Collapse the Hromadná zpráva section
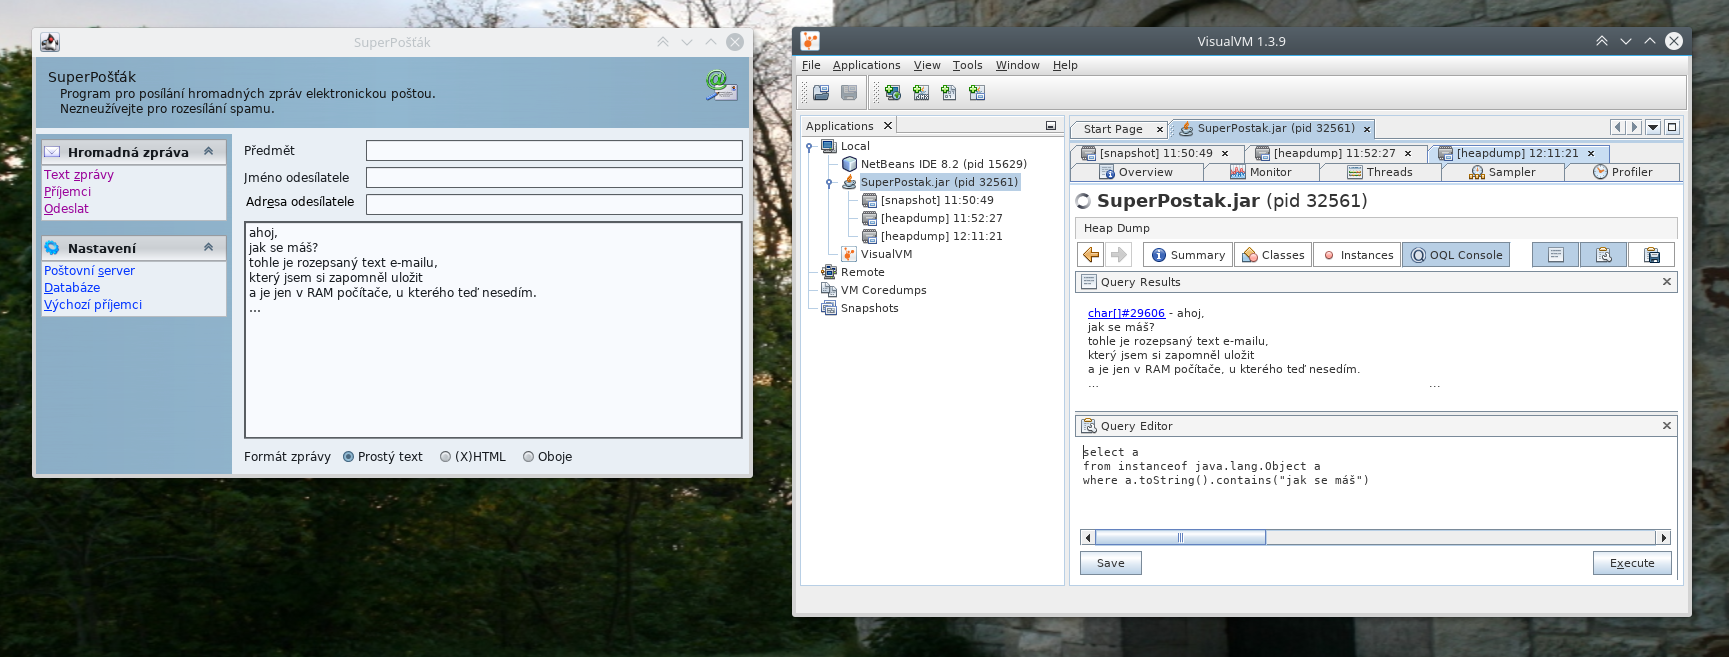The image size is (1729, 657). tap(209, 151)
